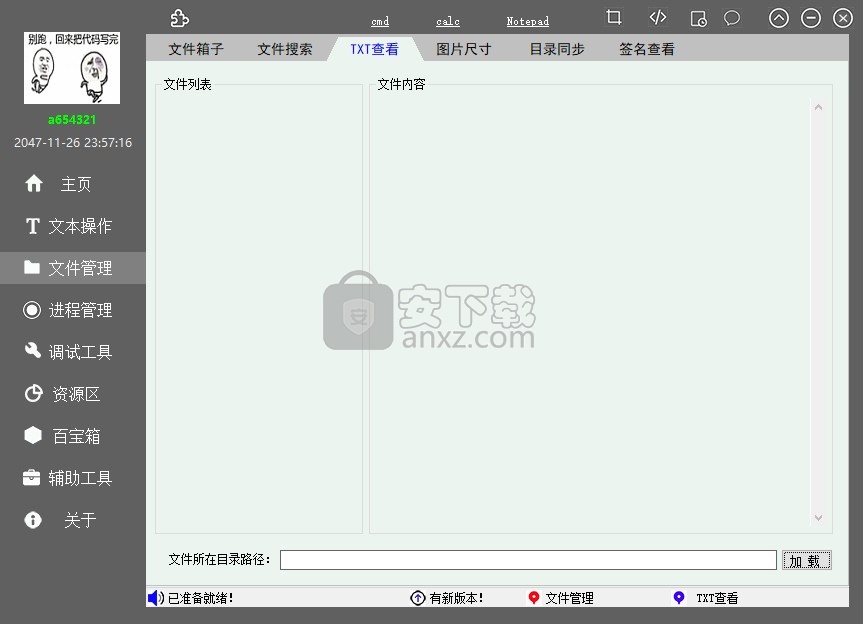863x624 pixels.
Task: Switch to the 文件搜索 tab
Action: pyautogui.click(x=285, y=49)
